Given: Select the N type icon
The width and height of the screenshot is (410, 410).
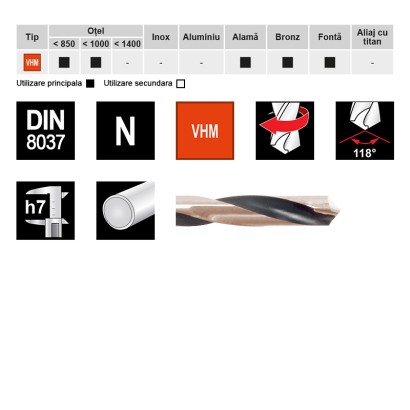Looking at the screenshot, I should 125,131.
